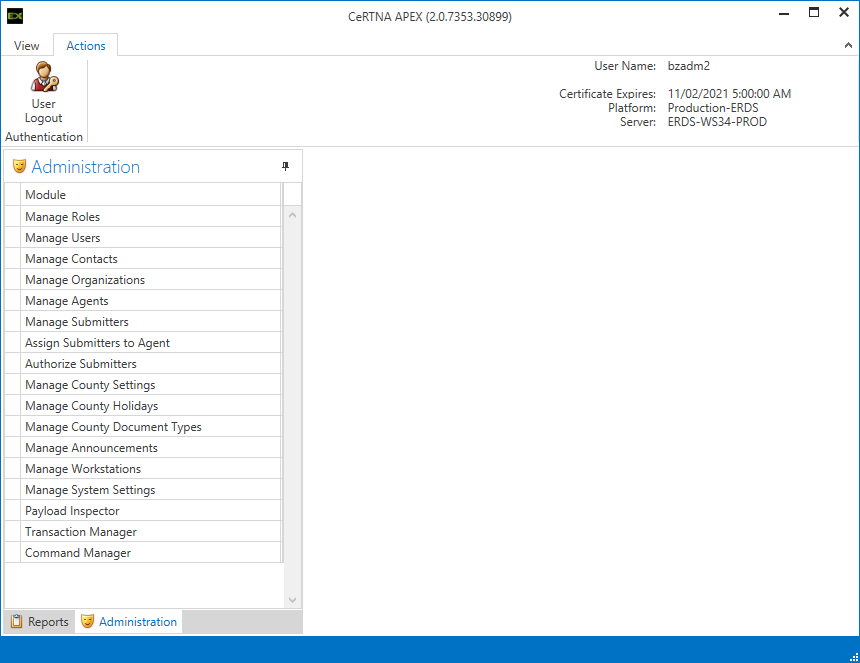The width and height of the screenshot is (860, 663).
Task: Open Manage Users module
Action: click(62, 238)
